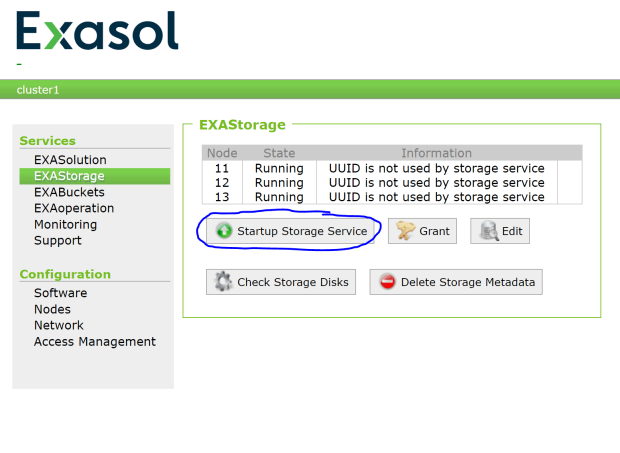Open Access Management settings
The width and height of the screenshot is (620, 453).
pyautogui.click(x=95, y=341)
